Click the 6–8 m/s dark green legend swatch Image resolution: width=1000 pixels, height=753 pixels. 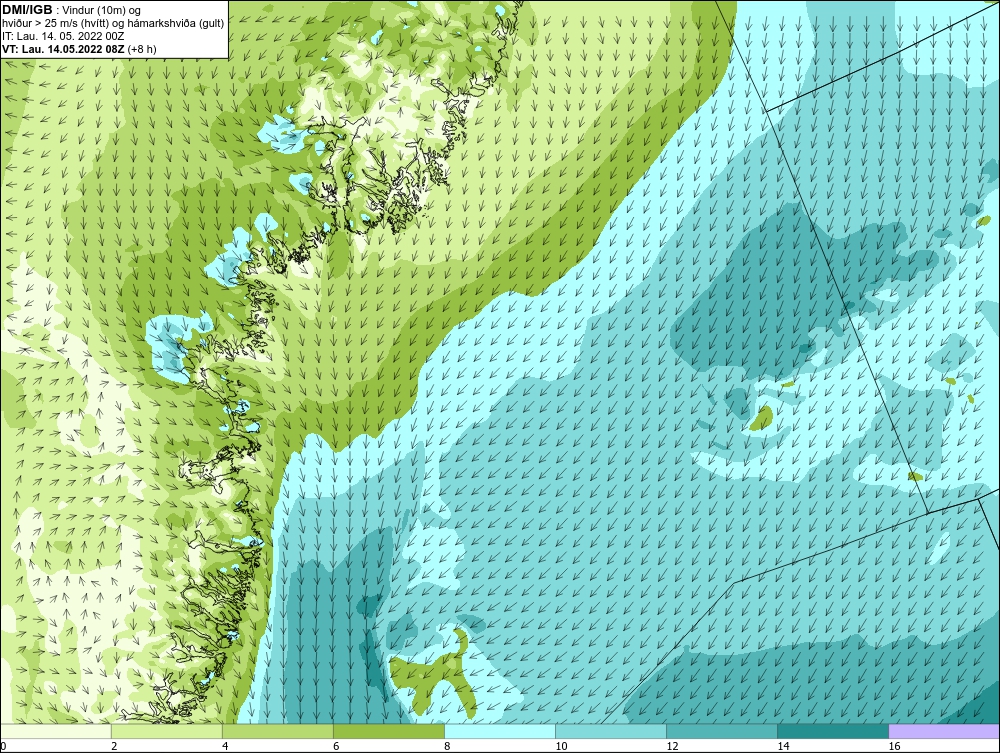[388, 731]
